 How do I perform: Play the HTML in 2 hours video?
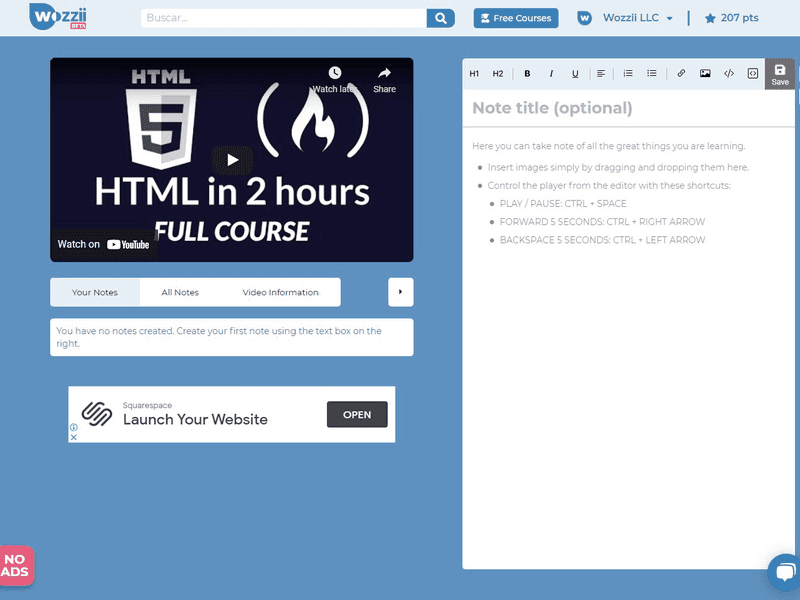tap(232, 160)
